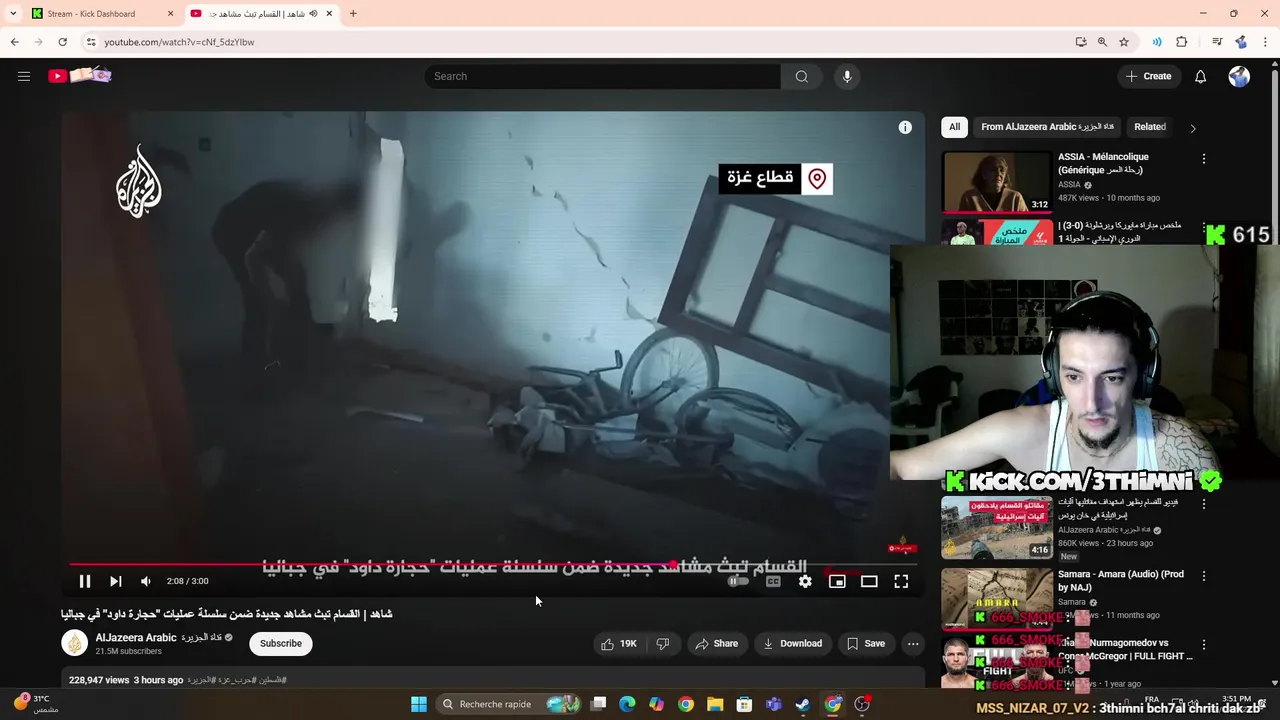Screen dimensions: 1280x720
Task: Start voice search with the microphone
Action: tap(847, 76)
